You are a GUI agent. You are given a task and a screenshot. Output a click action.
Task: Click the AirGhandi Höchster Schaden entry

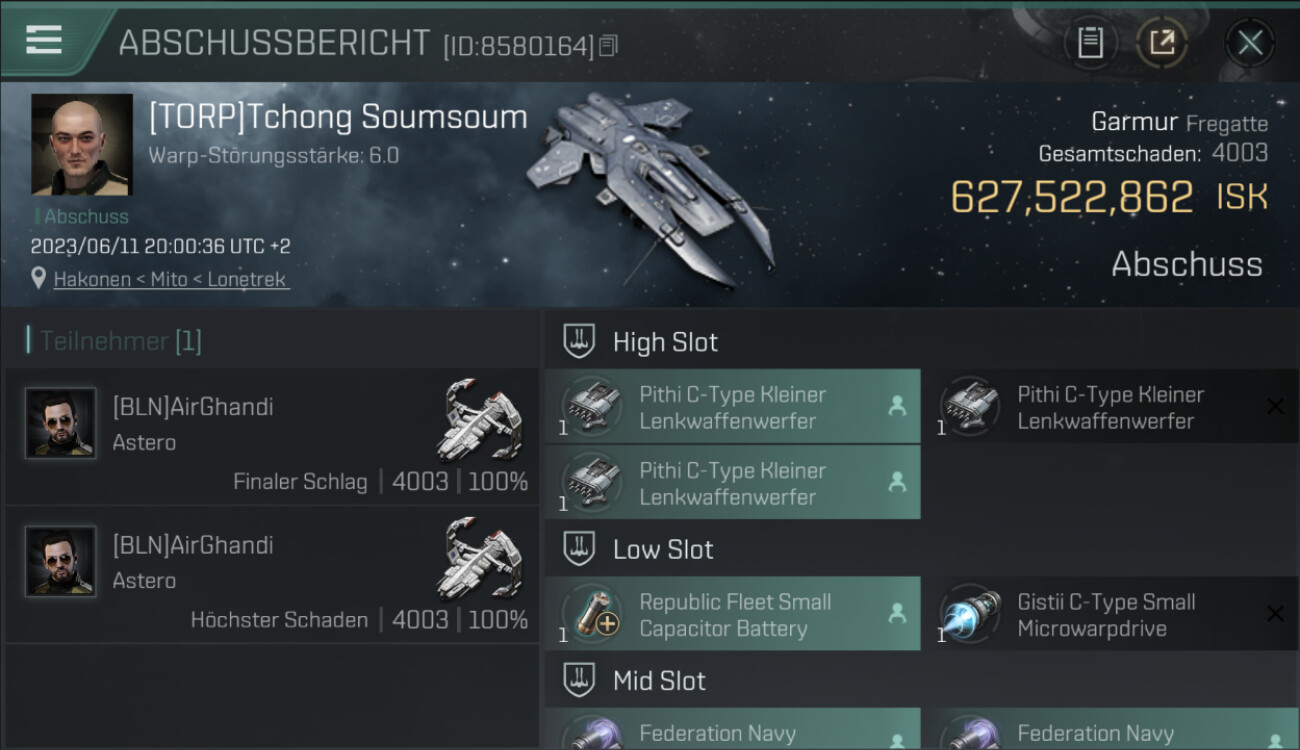pos(272,575)
